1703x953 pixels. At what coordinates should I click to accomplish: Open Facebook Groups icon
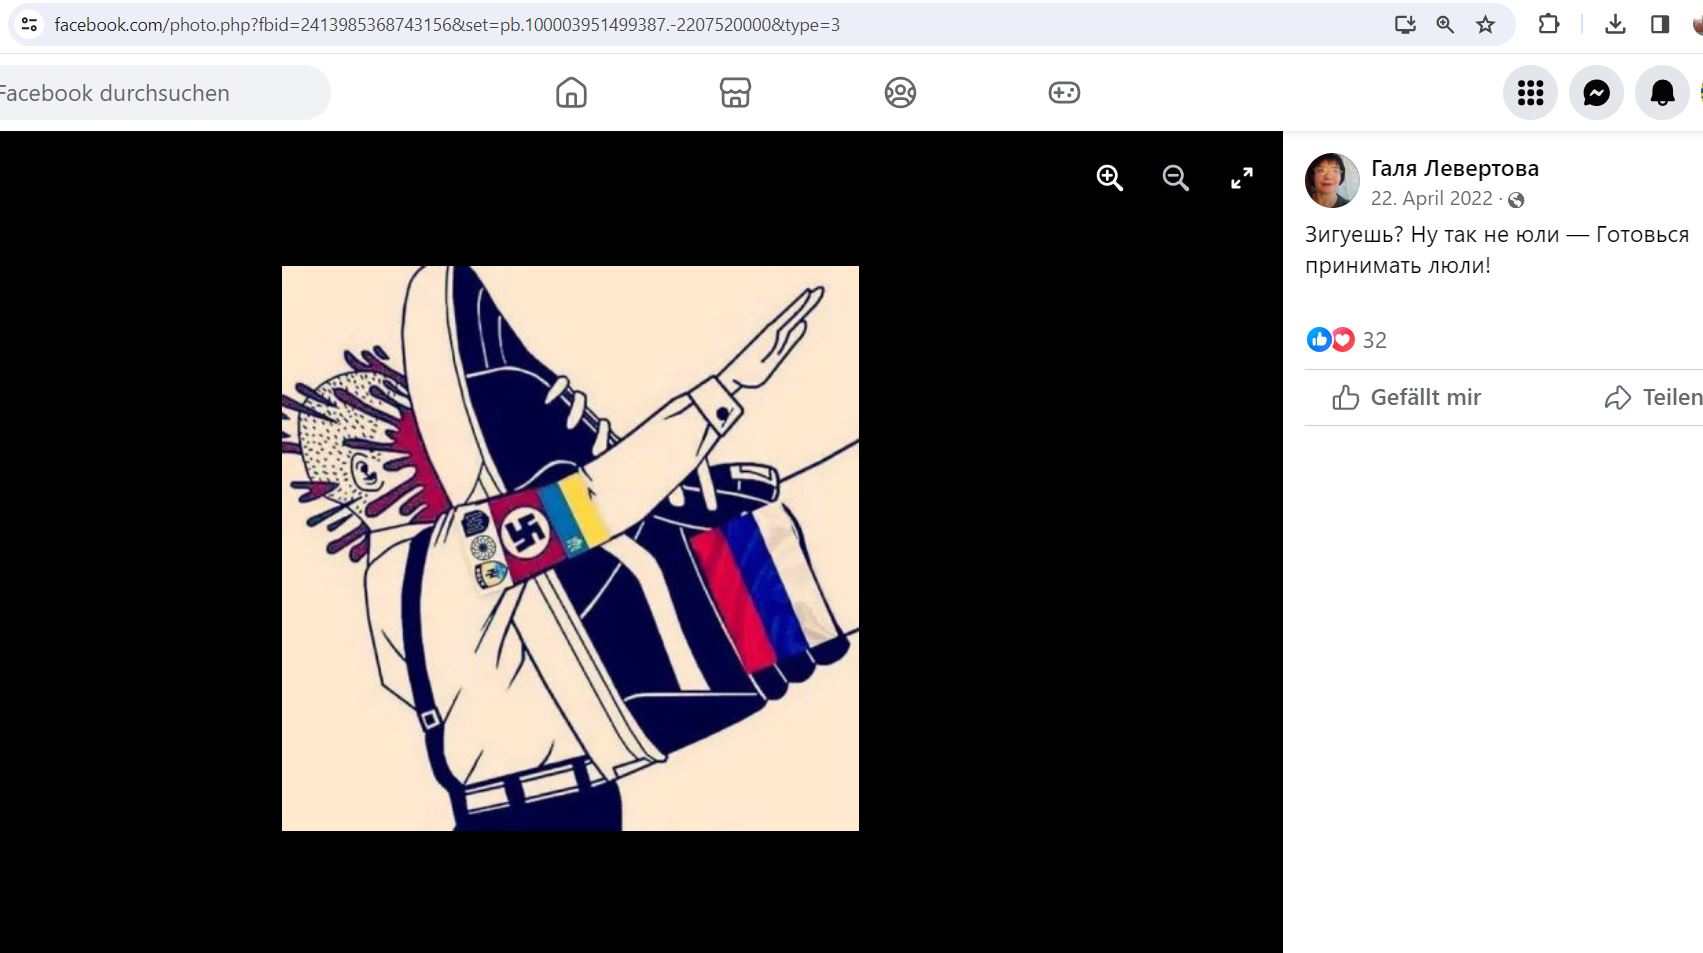900,93
